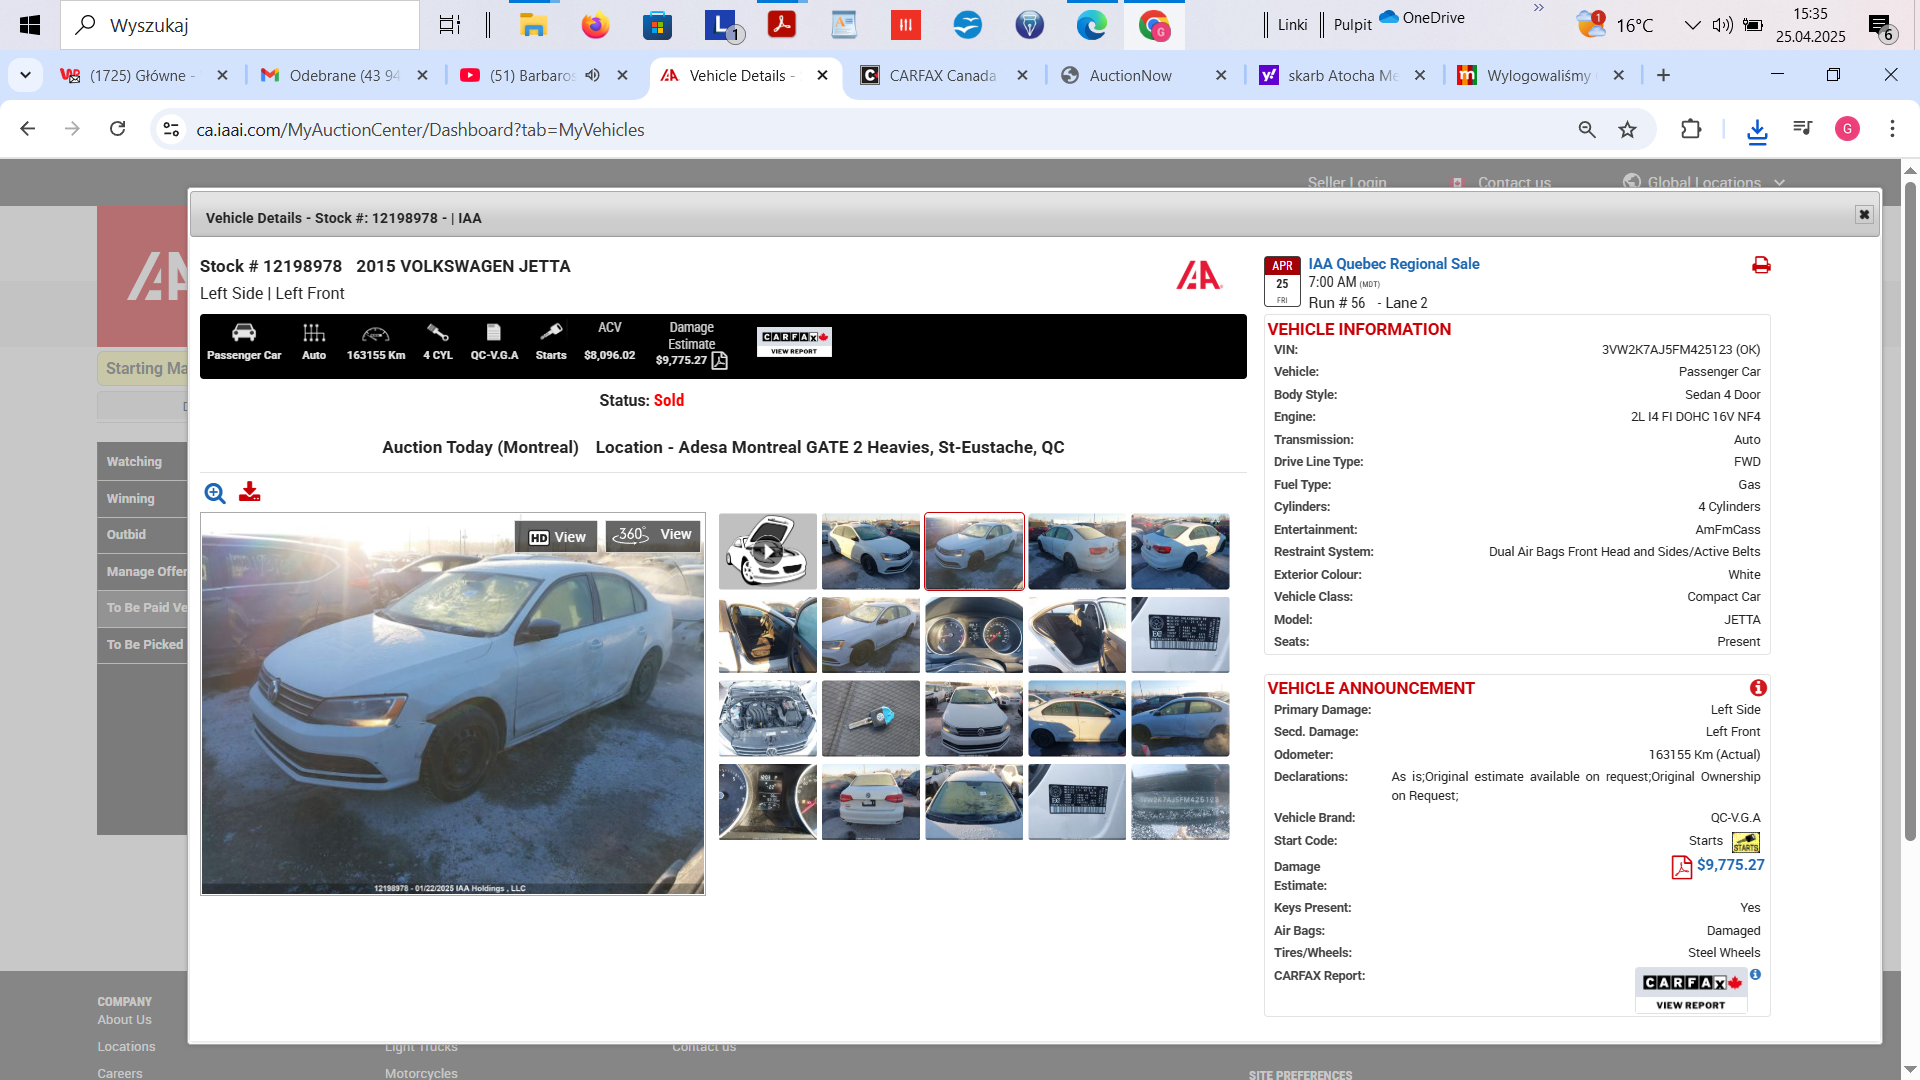Open the Chrome profile avatar G
This screenshot has width=1920, height=1080.
click(x=1847, y=129)
